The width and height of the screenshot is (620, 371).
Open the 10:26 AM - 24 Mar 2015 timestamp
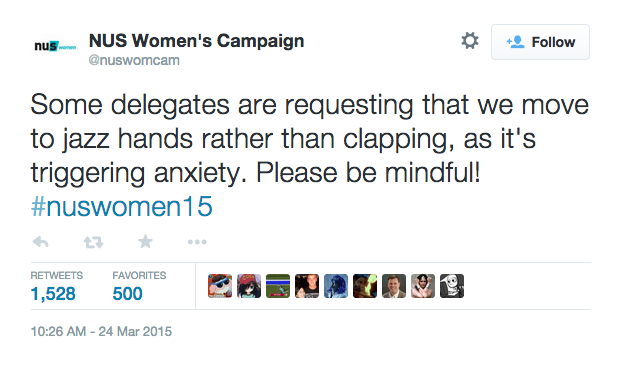101,331
